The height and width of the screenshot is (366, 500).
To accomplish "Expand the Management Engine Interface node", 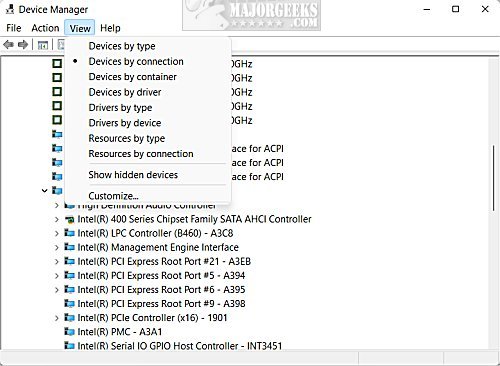I will point(57,247).
